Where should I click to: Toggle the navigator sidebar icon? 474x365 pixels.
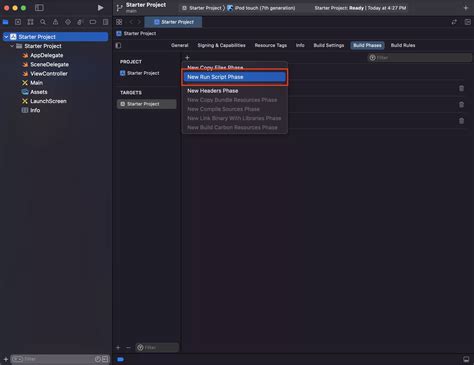pyautogui.click(x=39, y=8)
